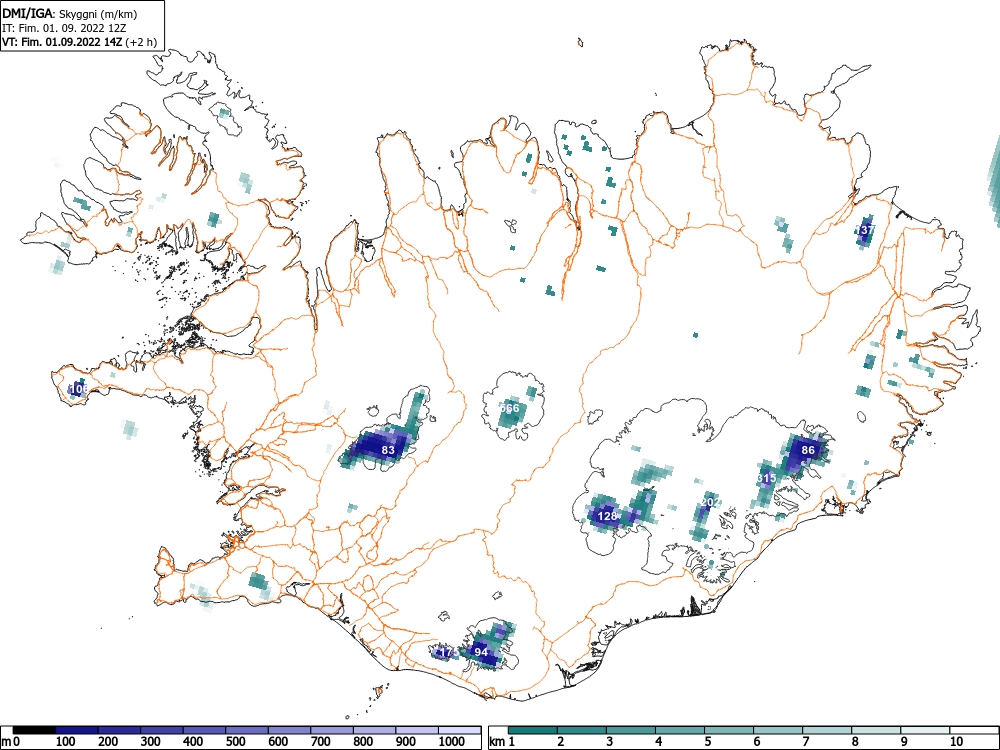Click the '1000' metres legend label
1000x750 pixels.
[x=452, y=742]
